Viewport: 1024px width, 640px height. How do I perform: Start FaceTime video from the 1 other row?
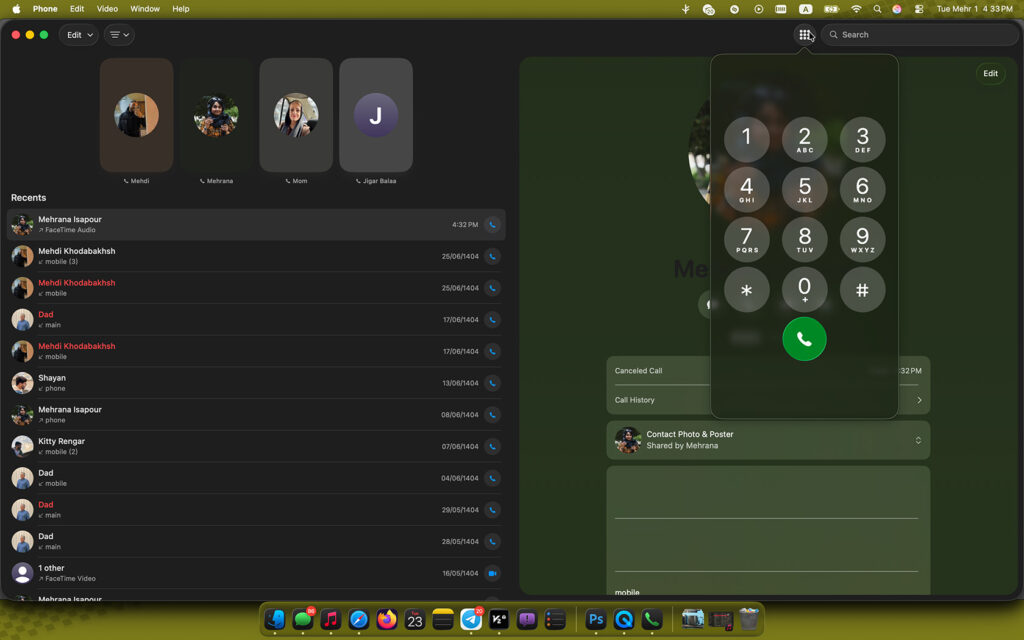coord(492,573)
